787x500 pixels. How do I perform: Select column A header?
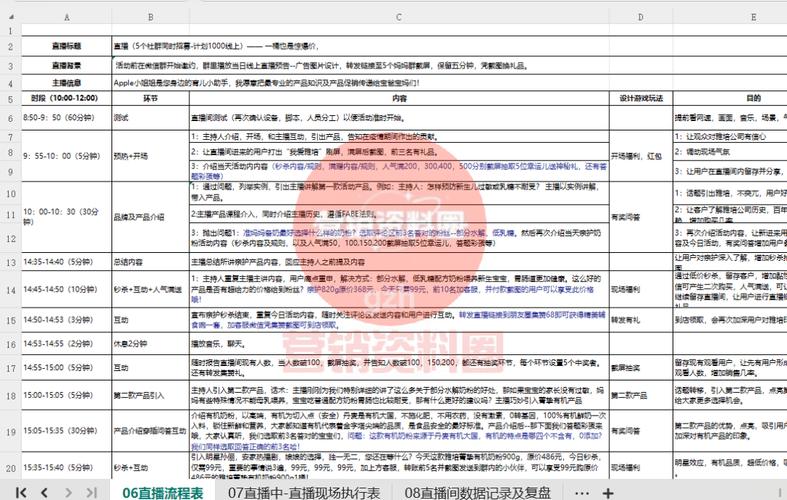pyautogui.click(x=66, y=17)
